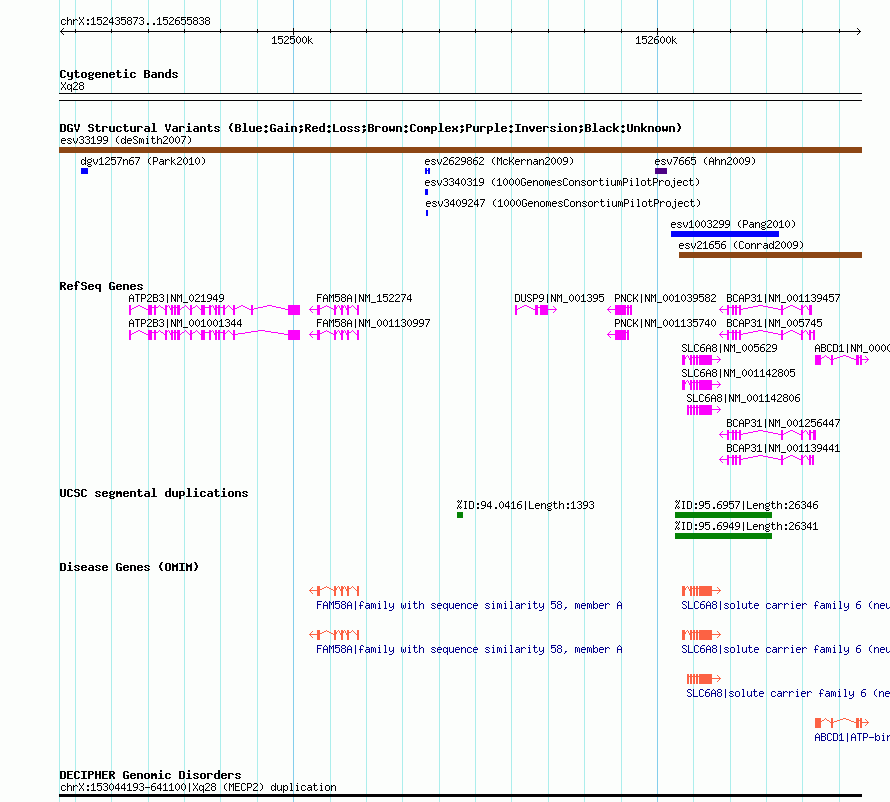The image size is (890, 802).
Task: Open the third SLC6A8 solute carrier link
Action: (x=788, y=693)
